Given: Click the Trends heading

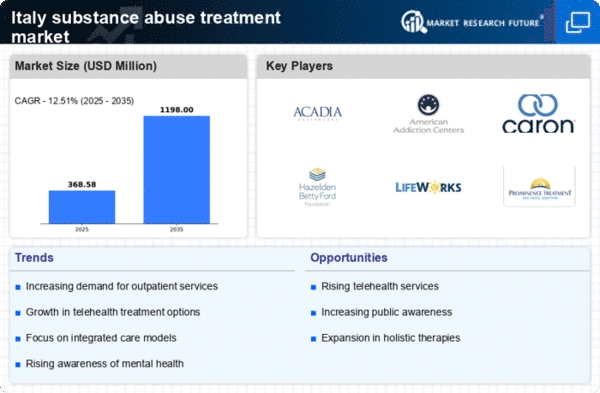Looking at the screenshot, I should point(34,258).
